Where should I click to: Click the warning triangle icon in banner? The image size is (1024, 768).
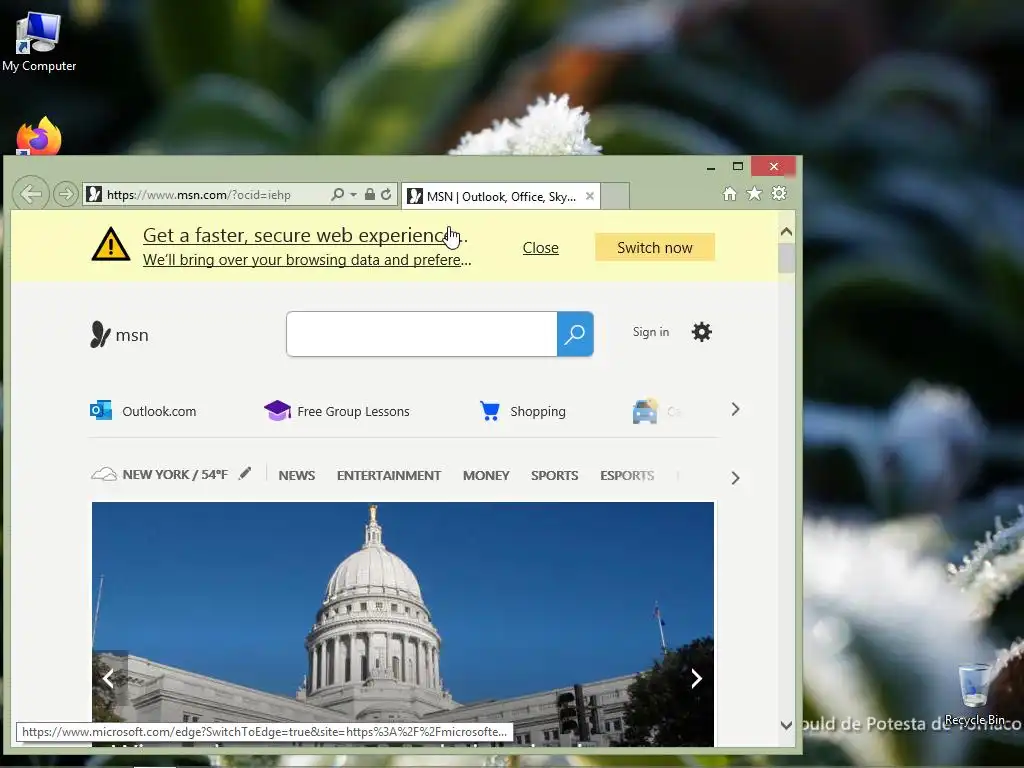(111, 245)
